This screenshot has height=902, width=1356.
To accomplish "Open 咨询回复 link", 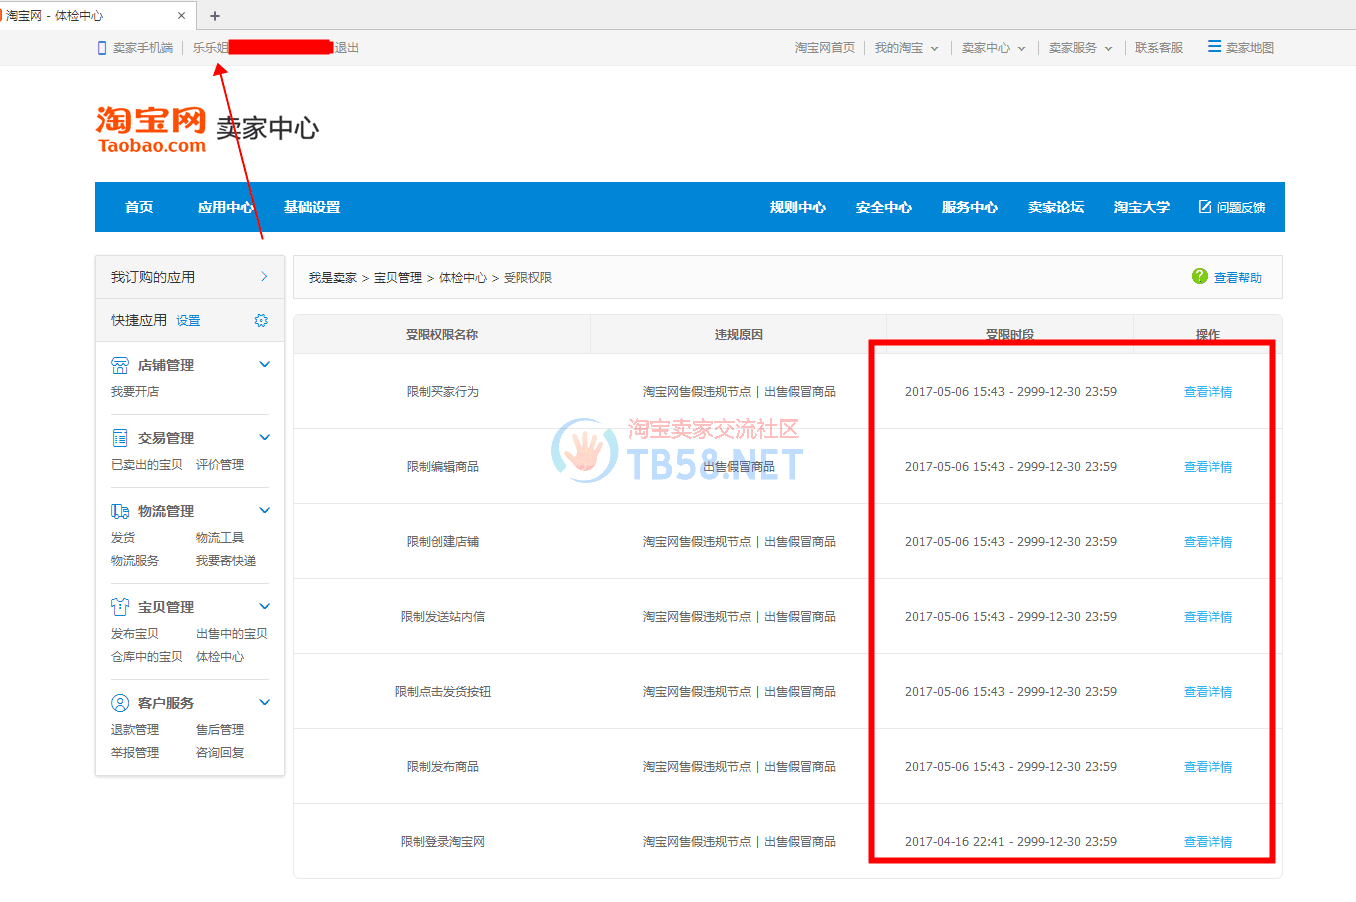I will [220, 753].
